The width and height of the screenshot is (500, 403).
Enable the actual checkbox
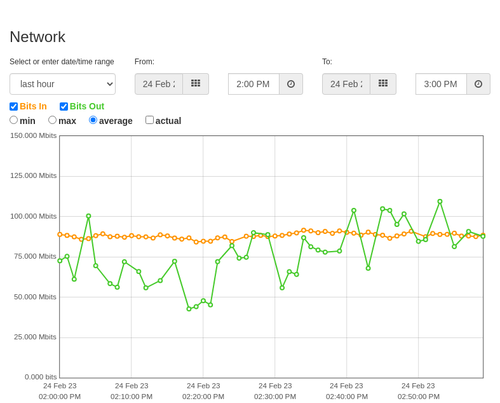point(150,120)
